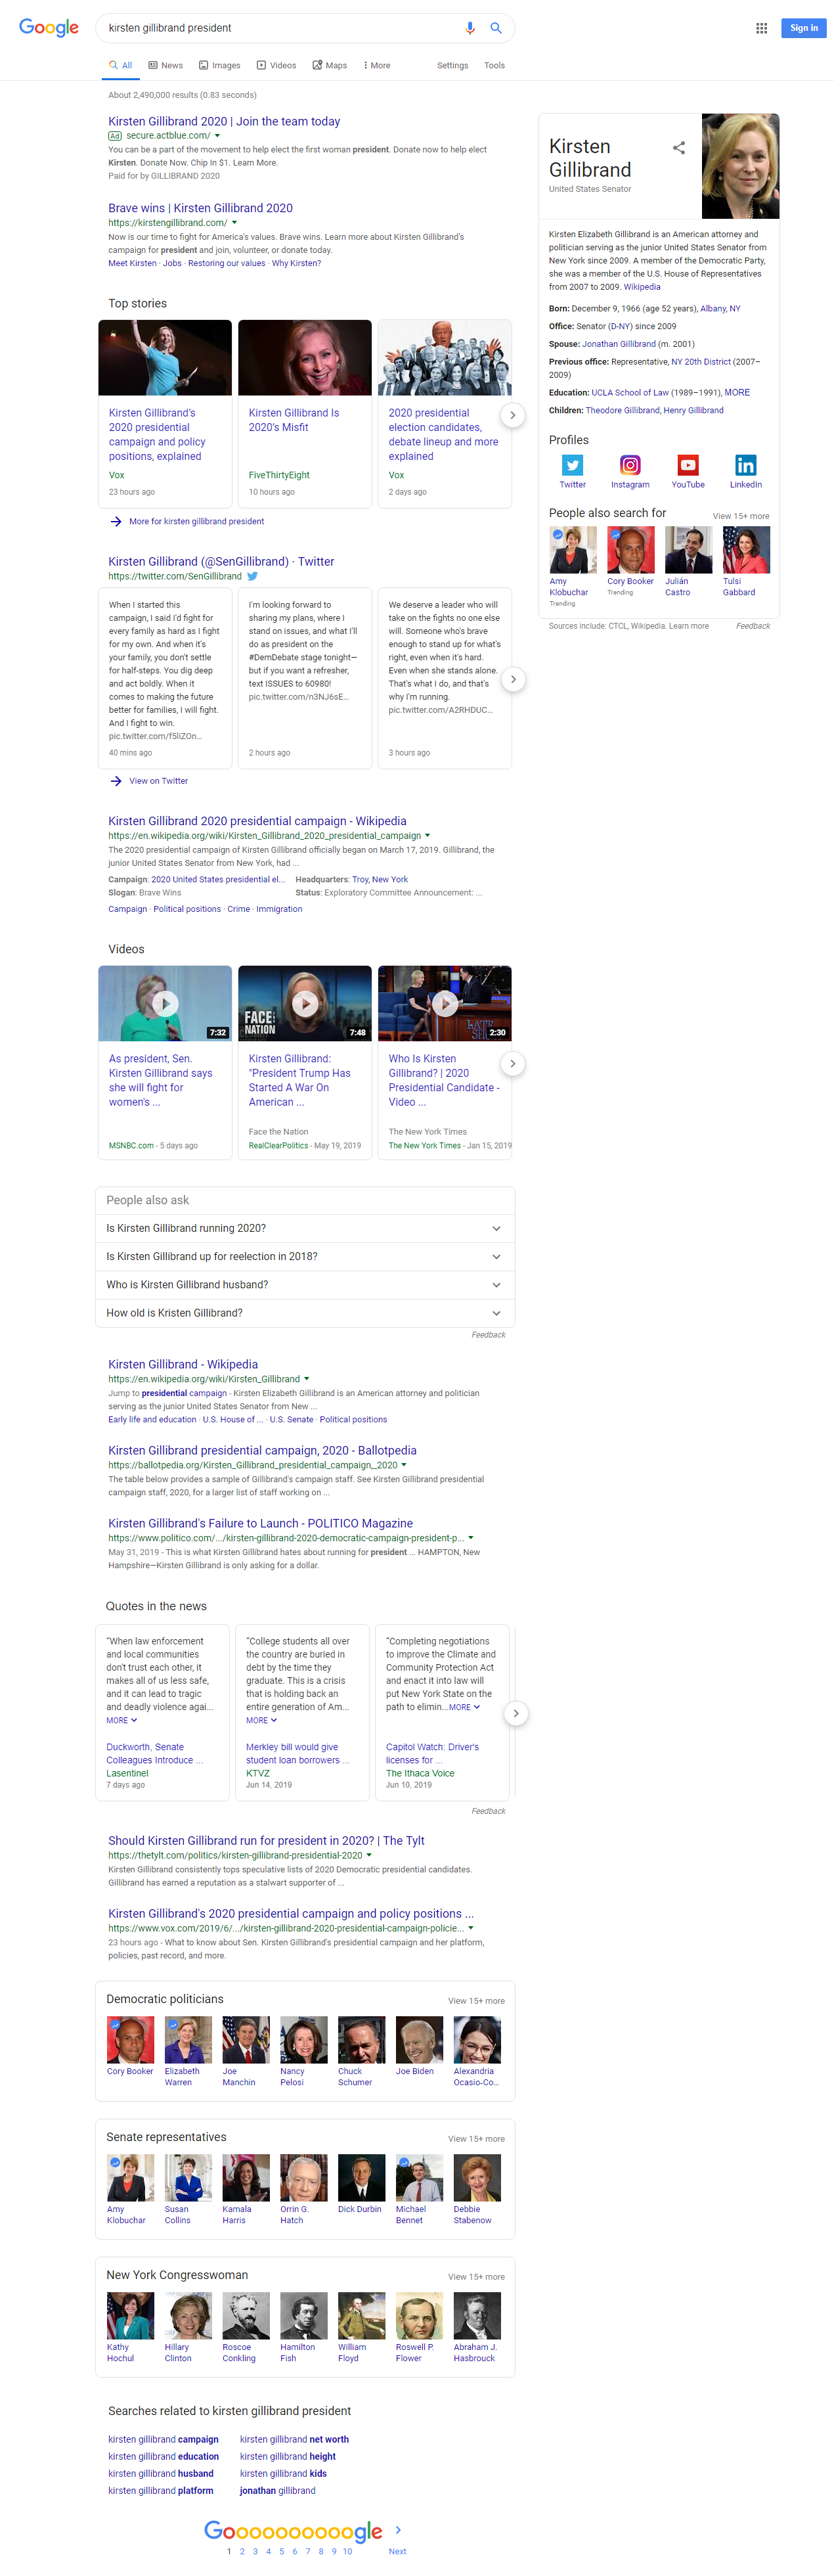The height and width of the screenshot is (2576, 834).
Task: Open dropdown next to thetylt.com URL
Action: 369,1855
